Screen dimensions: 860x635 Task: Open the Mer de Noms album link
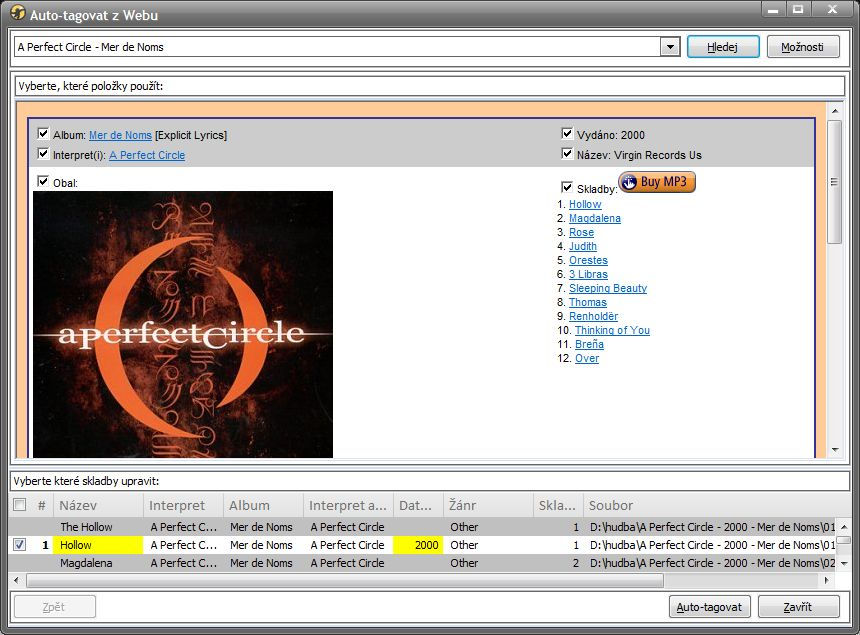120,135
